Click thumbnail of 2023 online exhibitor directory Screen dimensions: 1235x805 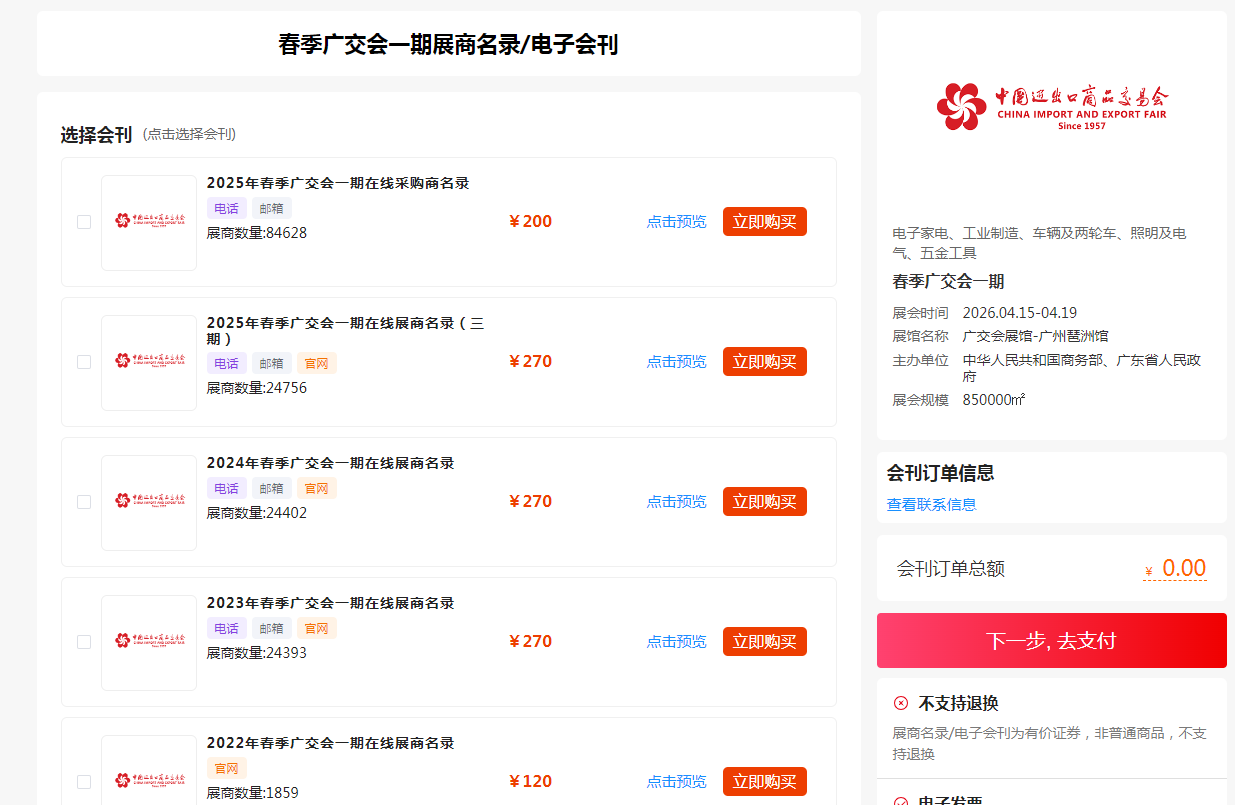tap(149, 642)
